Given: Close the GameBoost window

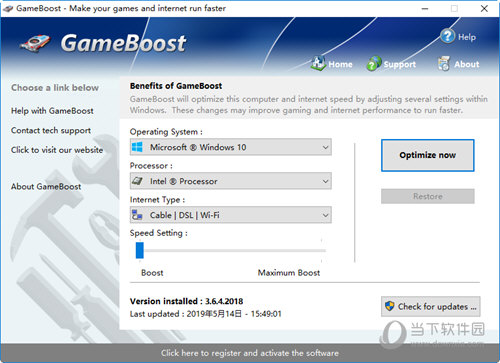Looking at the screenshot, I should [484, 9].
